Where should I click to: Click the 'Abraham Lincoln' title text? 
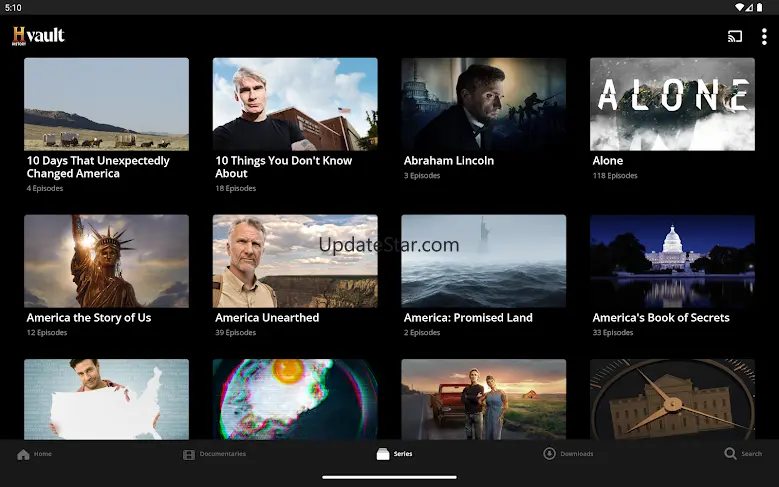click(x=449, y=161)
